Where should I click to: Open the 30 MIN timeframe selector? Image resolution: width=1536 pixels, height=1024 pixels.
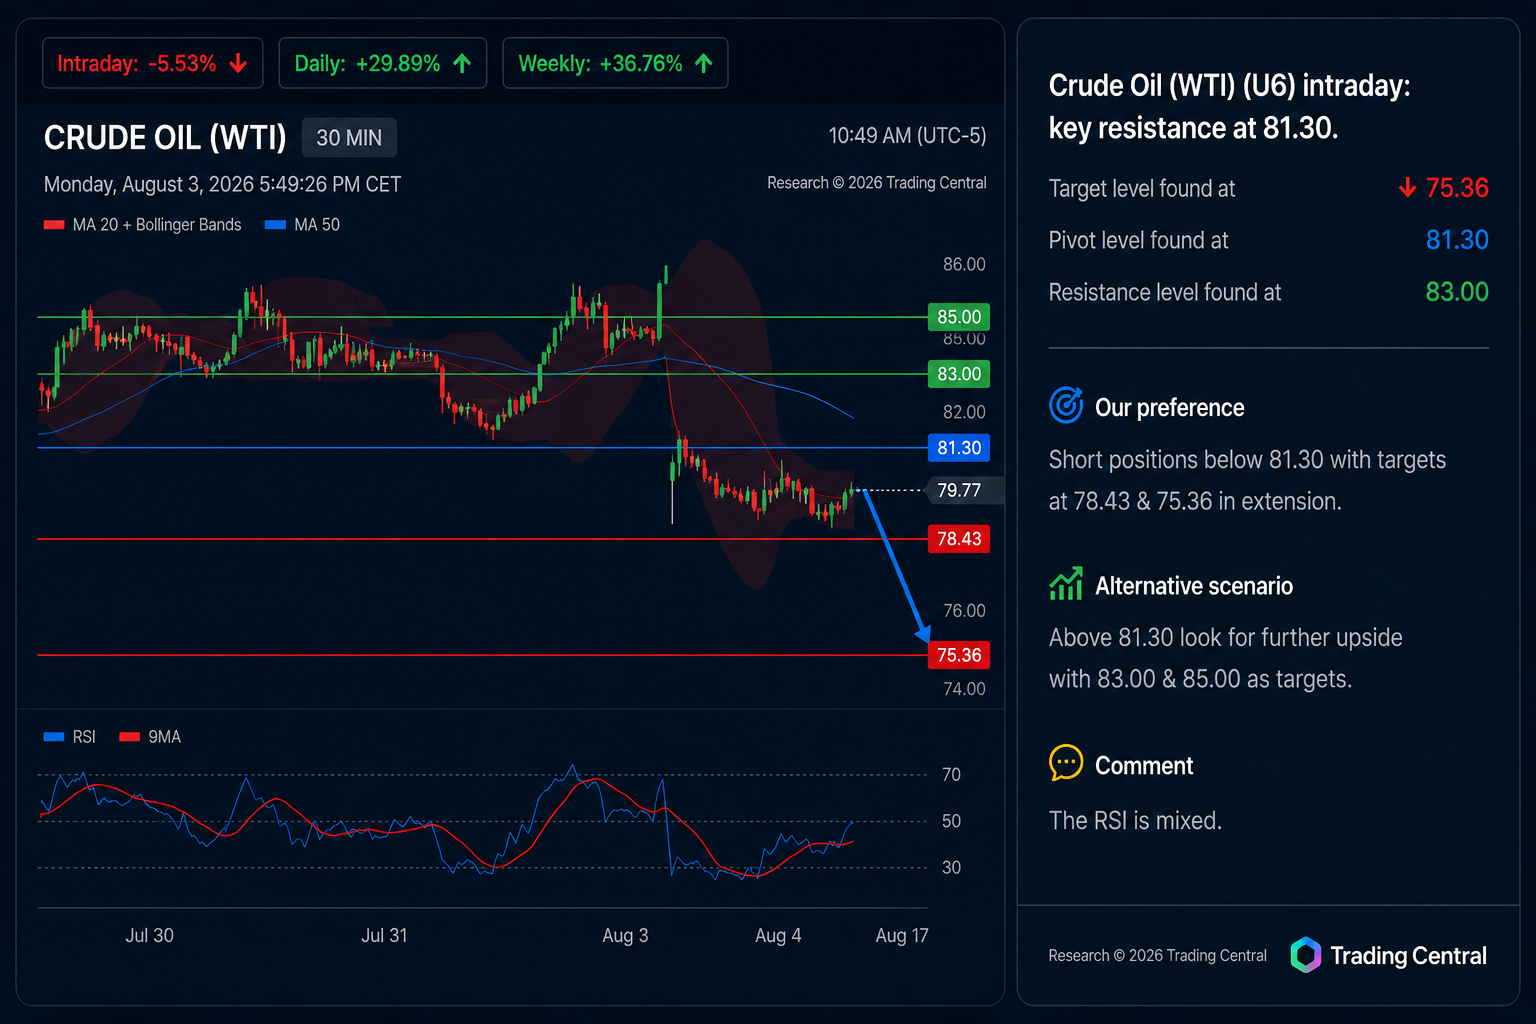pos(349,138)
